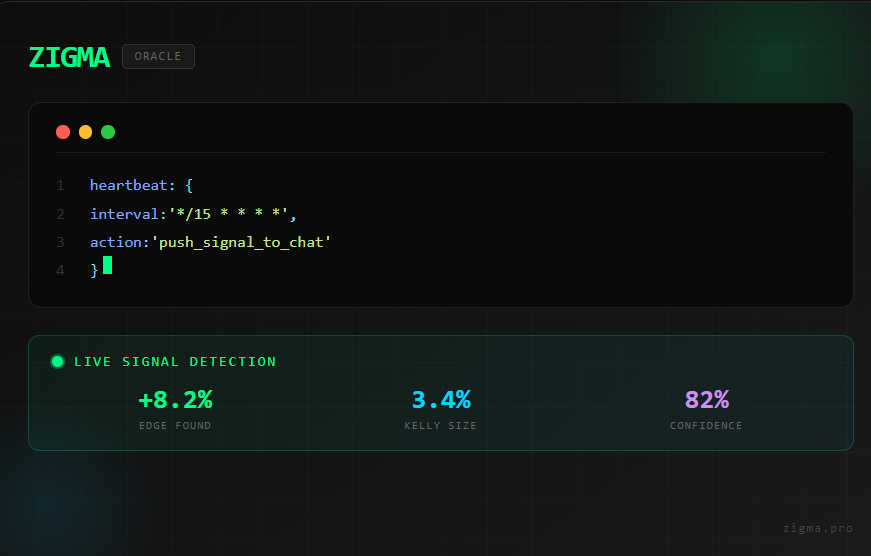Viewport: 871px width, 556px height.
Task: Select the 'heartbeat: {' code line
Action: click(x=142, y=186)
